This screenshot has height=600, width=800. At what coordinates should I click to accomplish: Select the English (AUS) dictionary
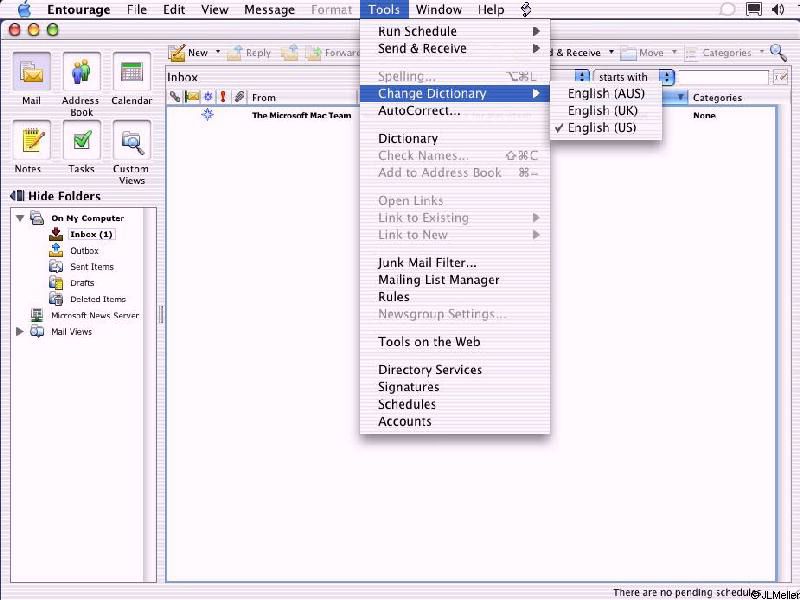pyautogui.click(x=606, y=93)
